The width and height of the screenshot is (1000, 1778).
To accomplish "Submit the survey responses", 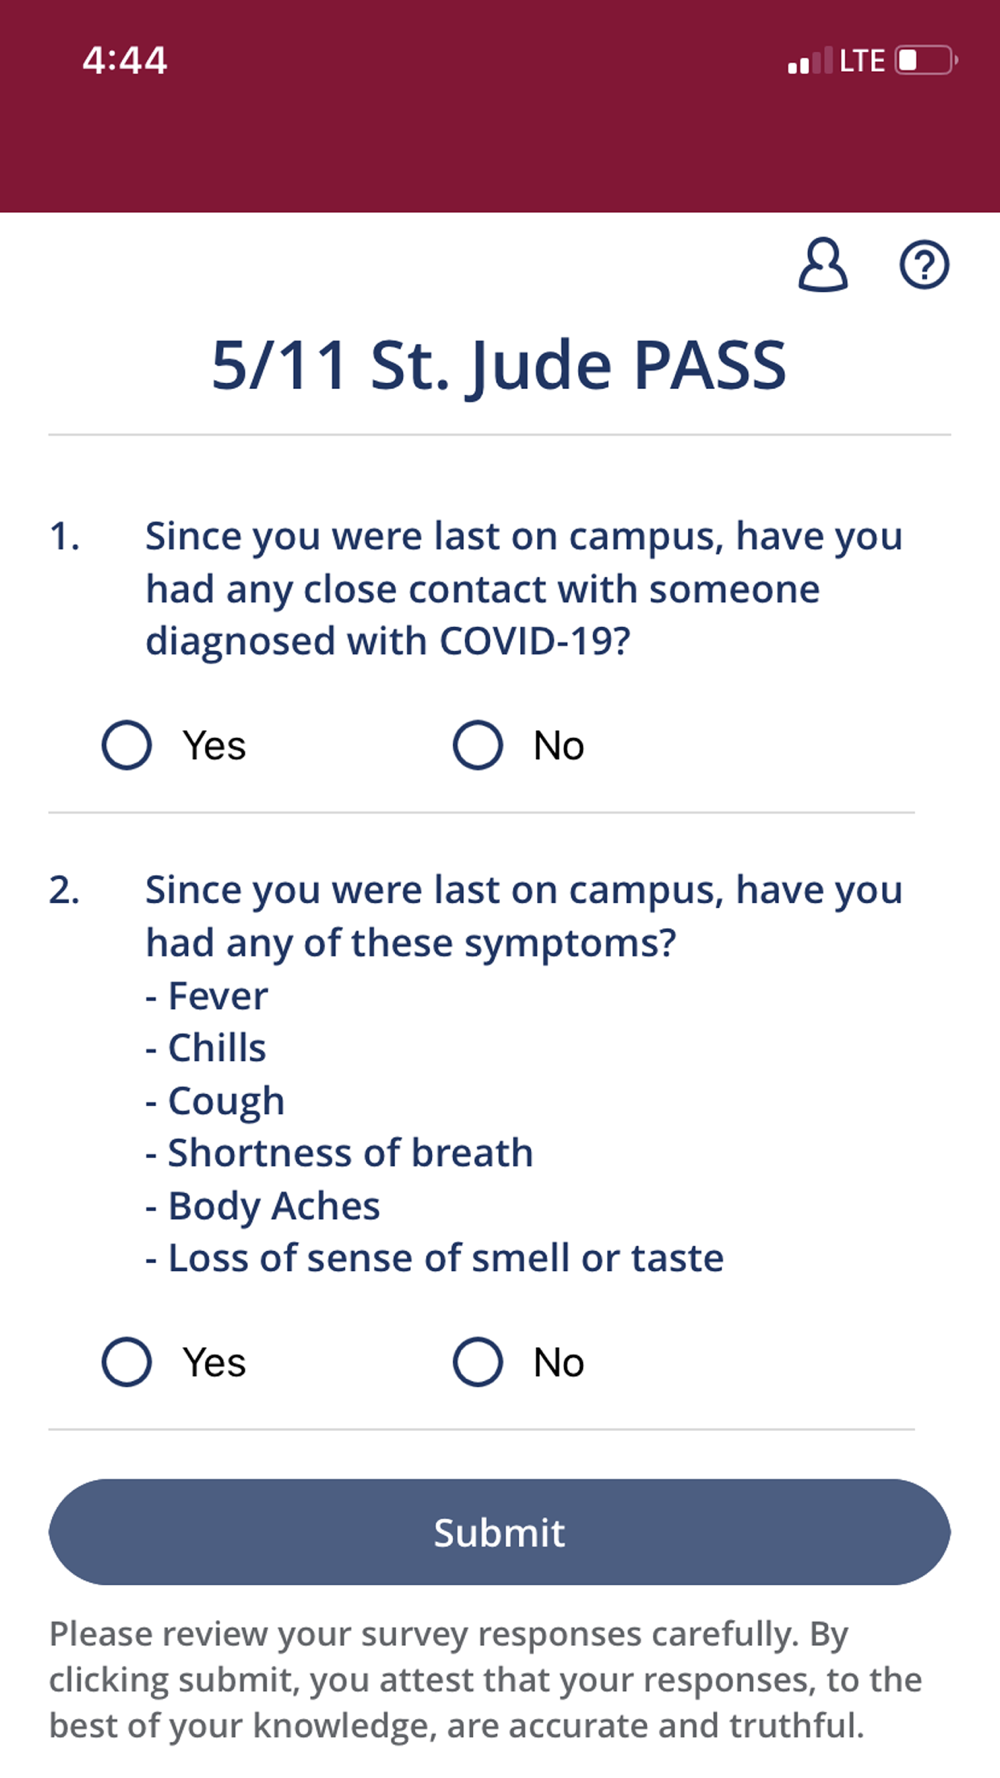I will [x=499, y=1532].
